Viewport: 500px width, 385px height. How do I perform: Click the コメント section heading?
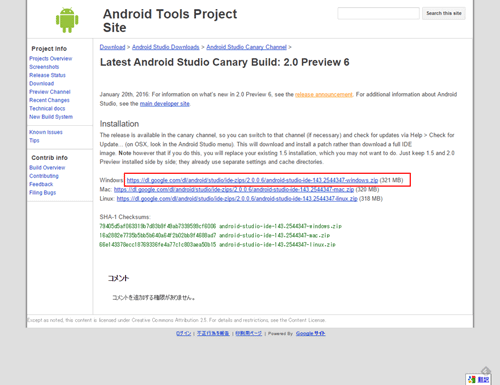pyautogui.click(x=118, y=278)
